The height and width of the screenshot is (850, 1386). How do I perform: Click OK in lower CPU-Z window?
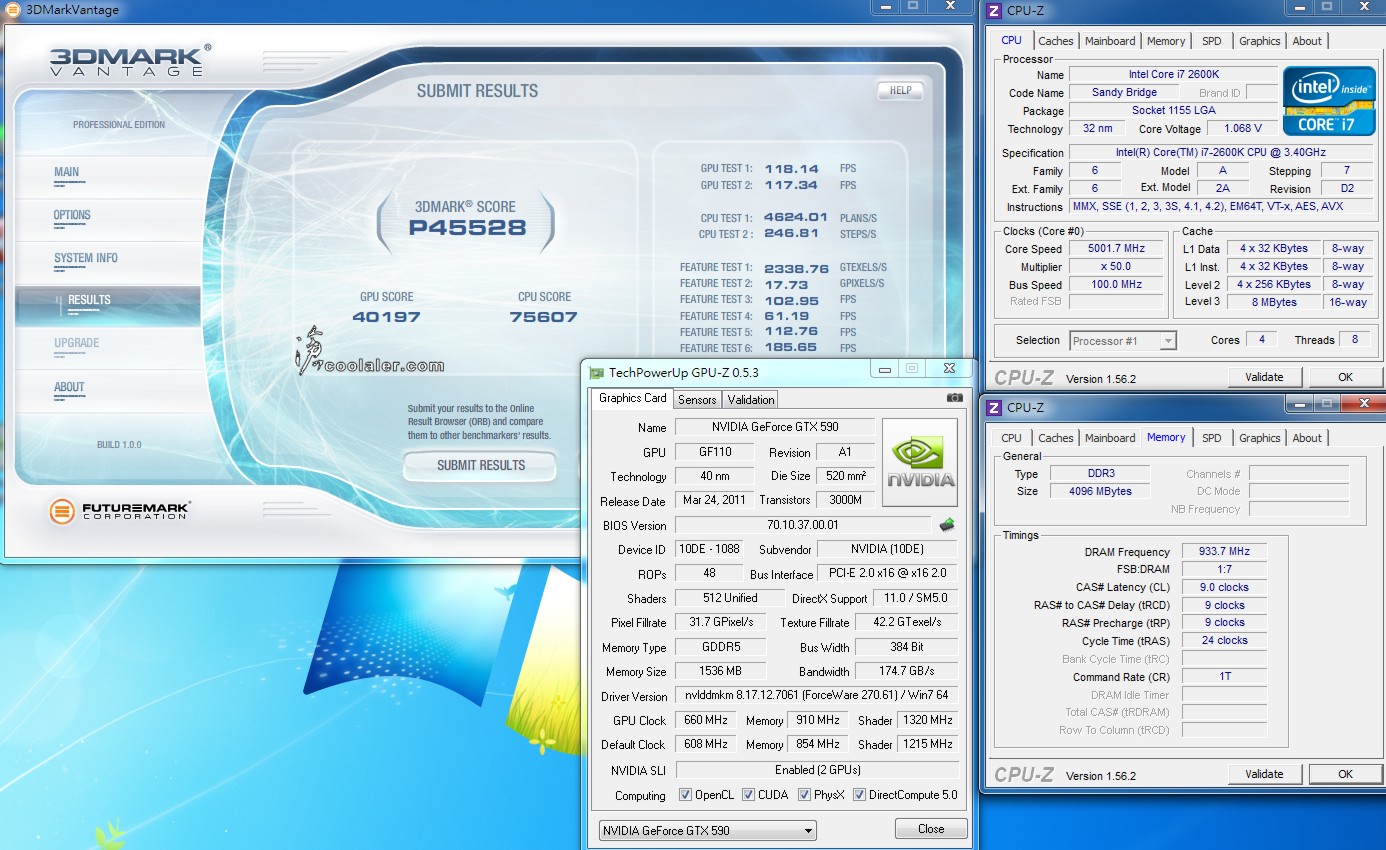pyautogui.click(x=1345, y=774)
